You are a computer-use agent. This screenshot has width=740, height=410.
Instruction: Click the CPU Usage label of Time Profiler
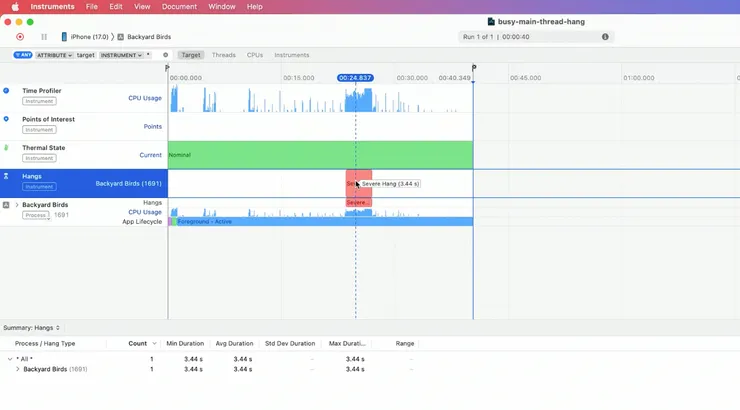[x=145, y=98]
